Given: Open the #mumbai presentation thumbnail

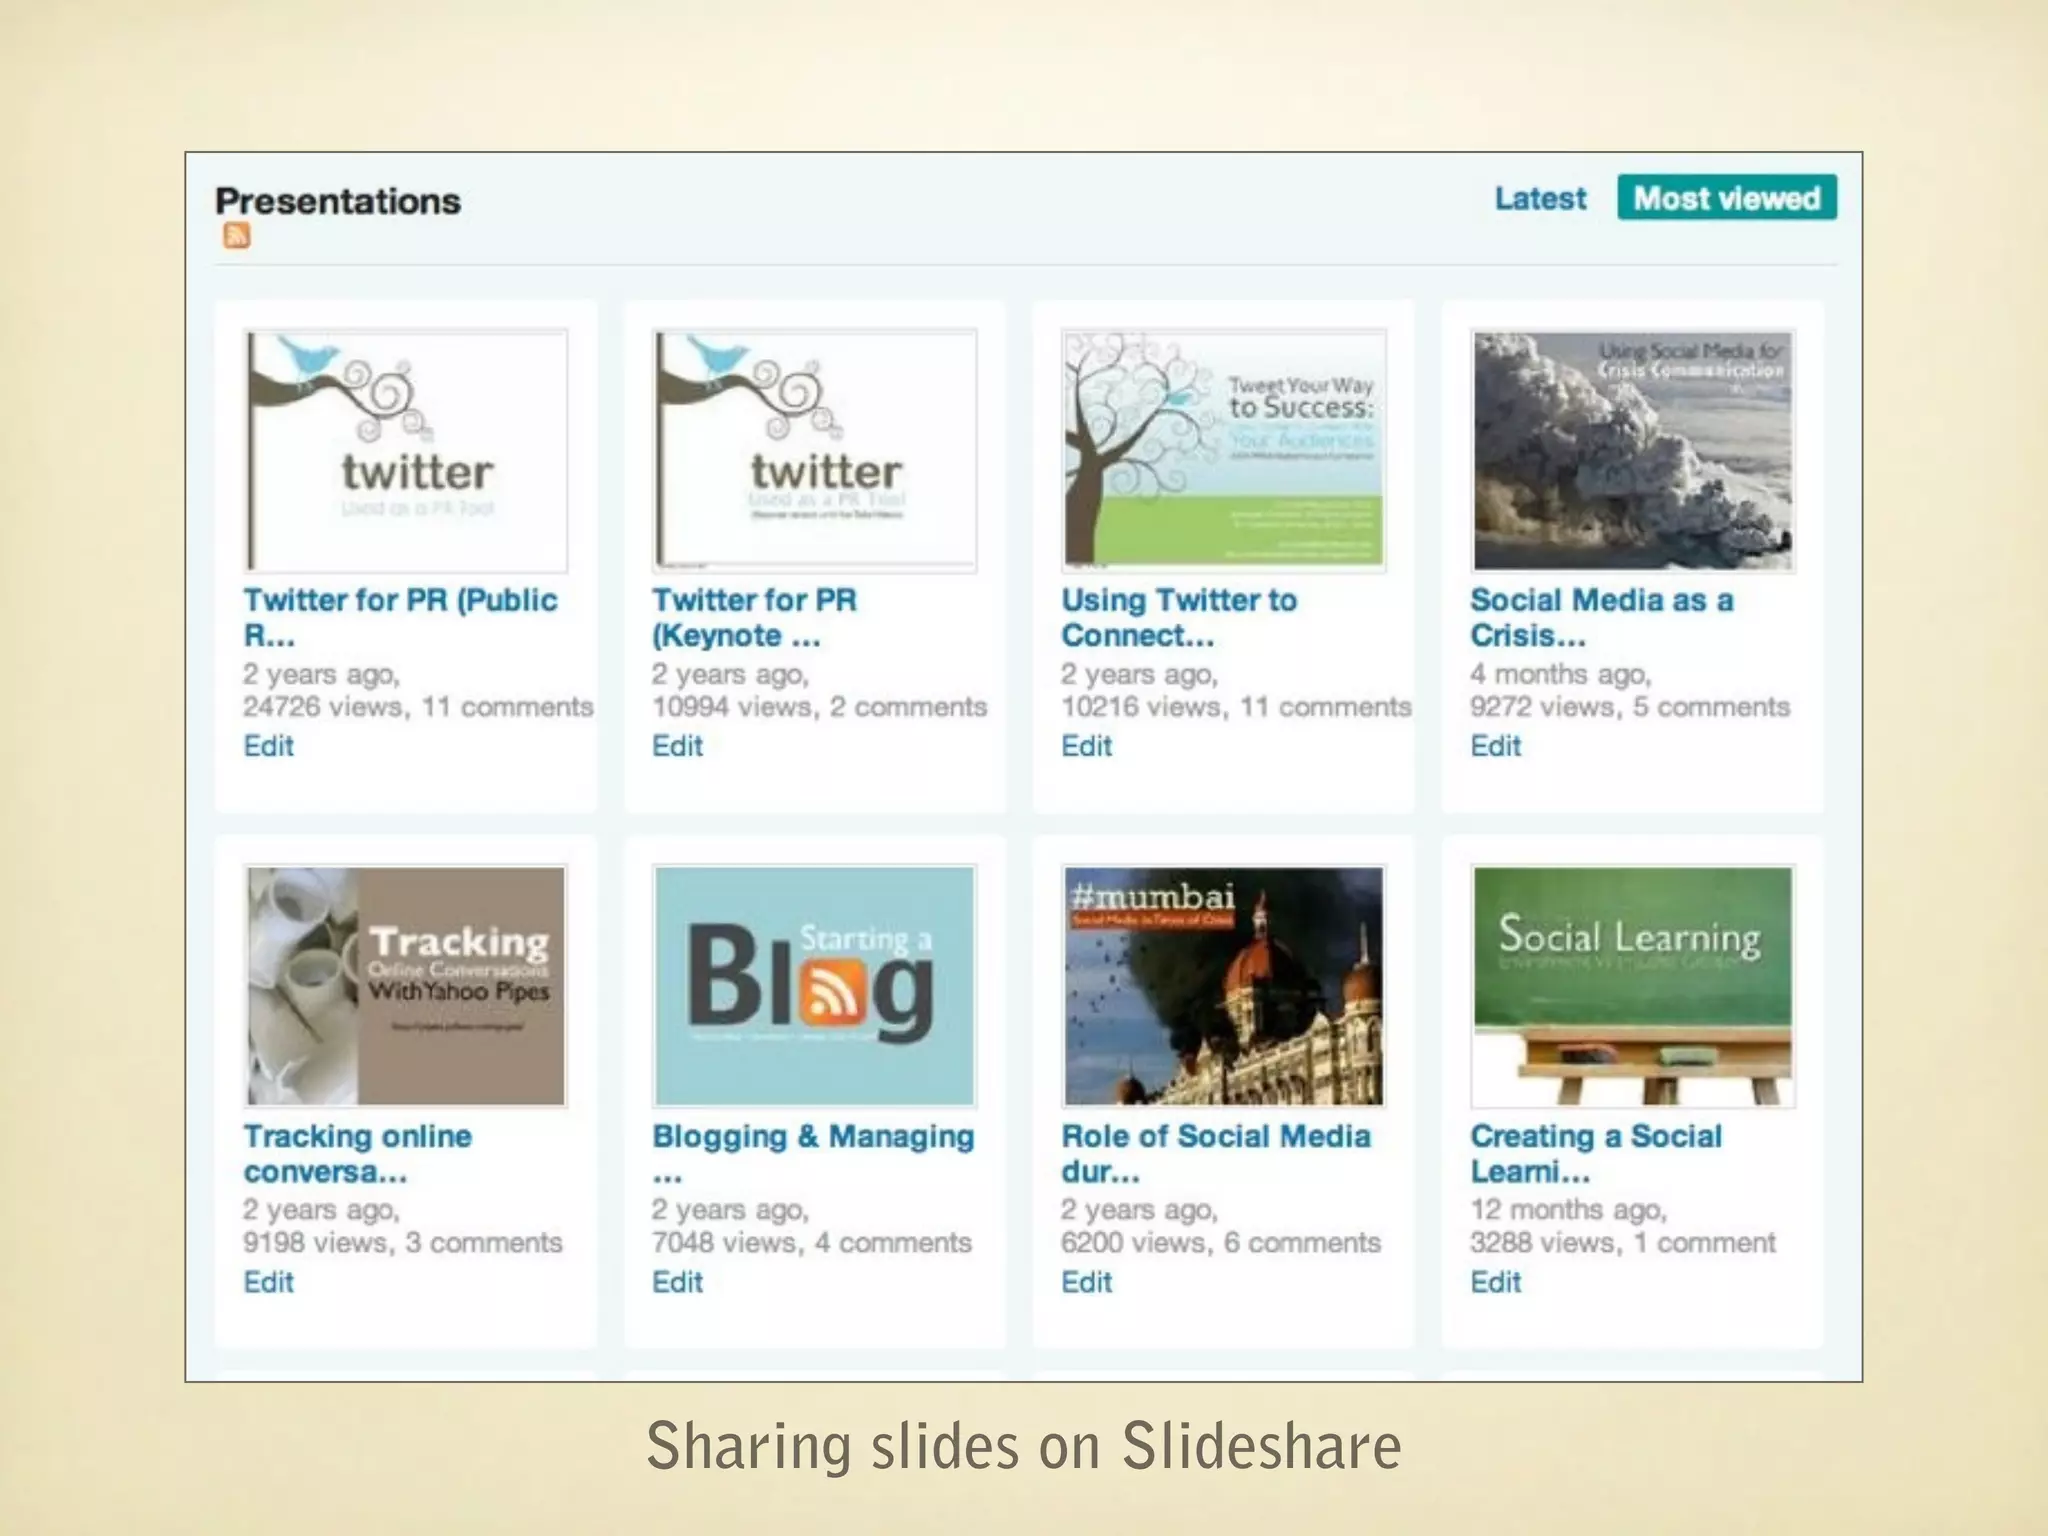Looking at the screenshot, I should point(1224,986).
